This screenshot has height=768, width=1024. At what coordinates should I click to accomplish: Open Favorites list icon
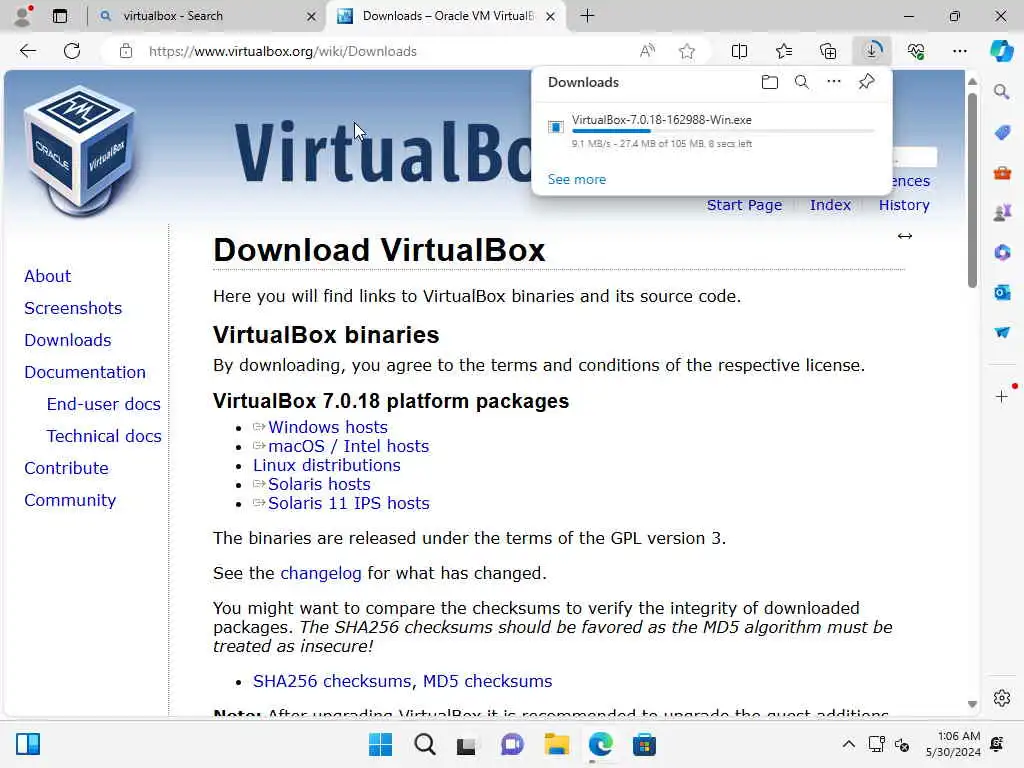click(784, 51)
